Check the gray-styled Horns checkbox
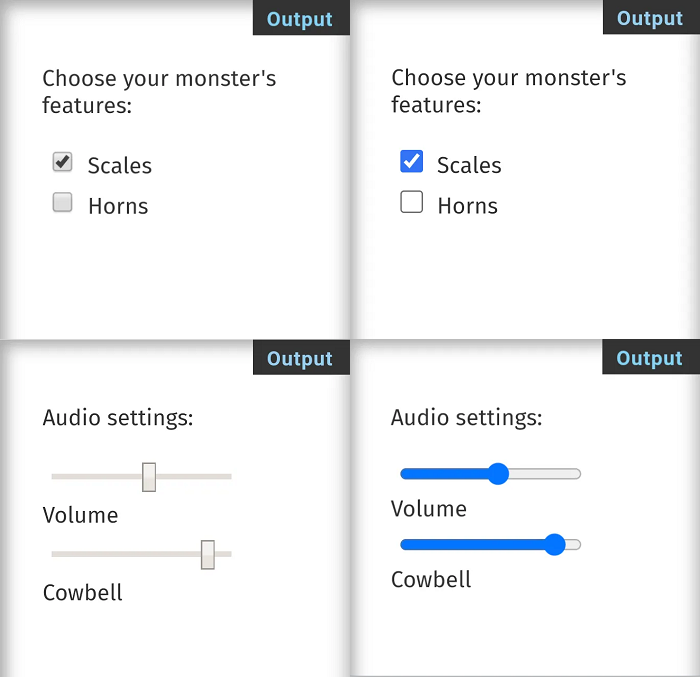The width and height of the screenshot is (700, 677). point(62,203)
